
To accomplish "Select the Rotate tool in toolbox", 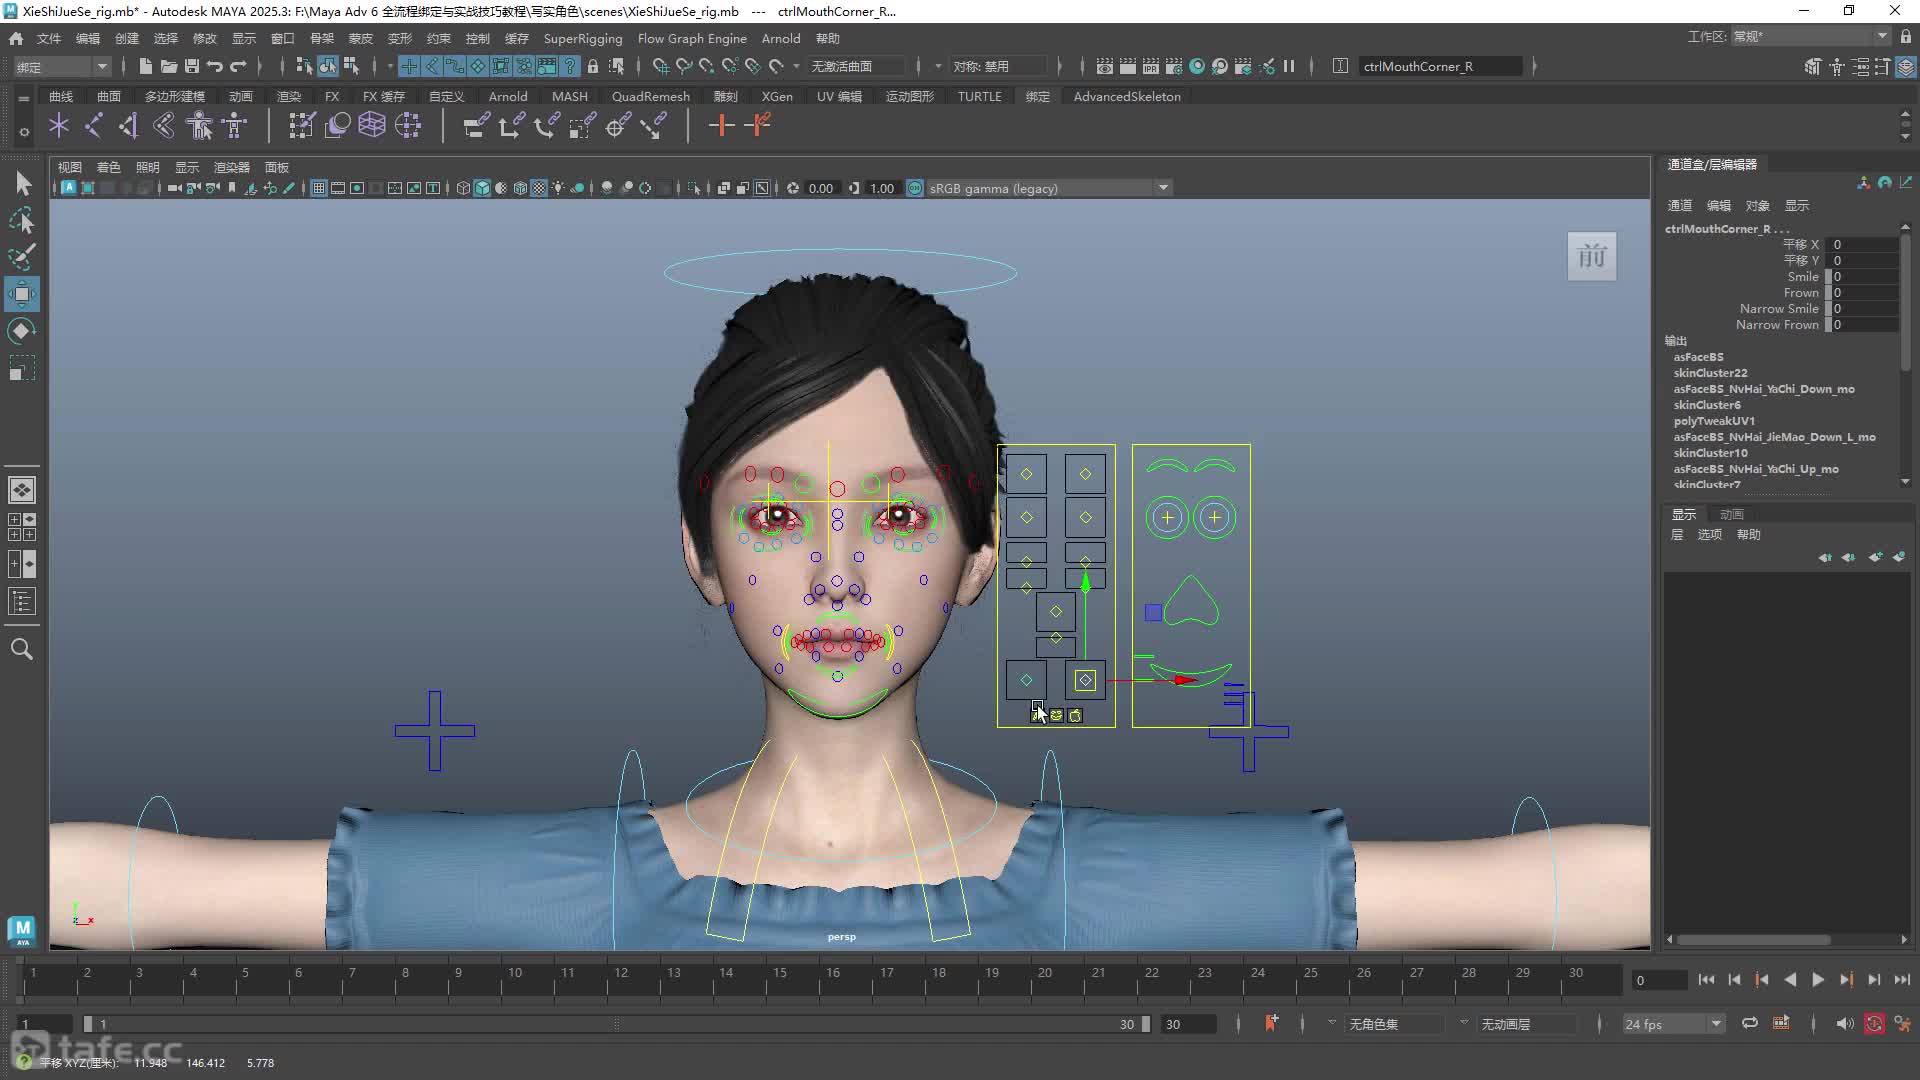I will tap(22, 331).
